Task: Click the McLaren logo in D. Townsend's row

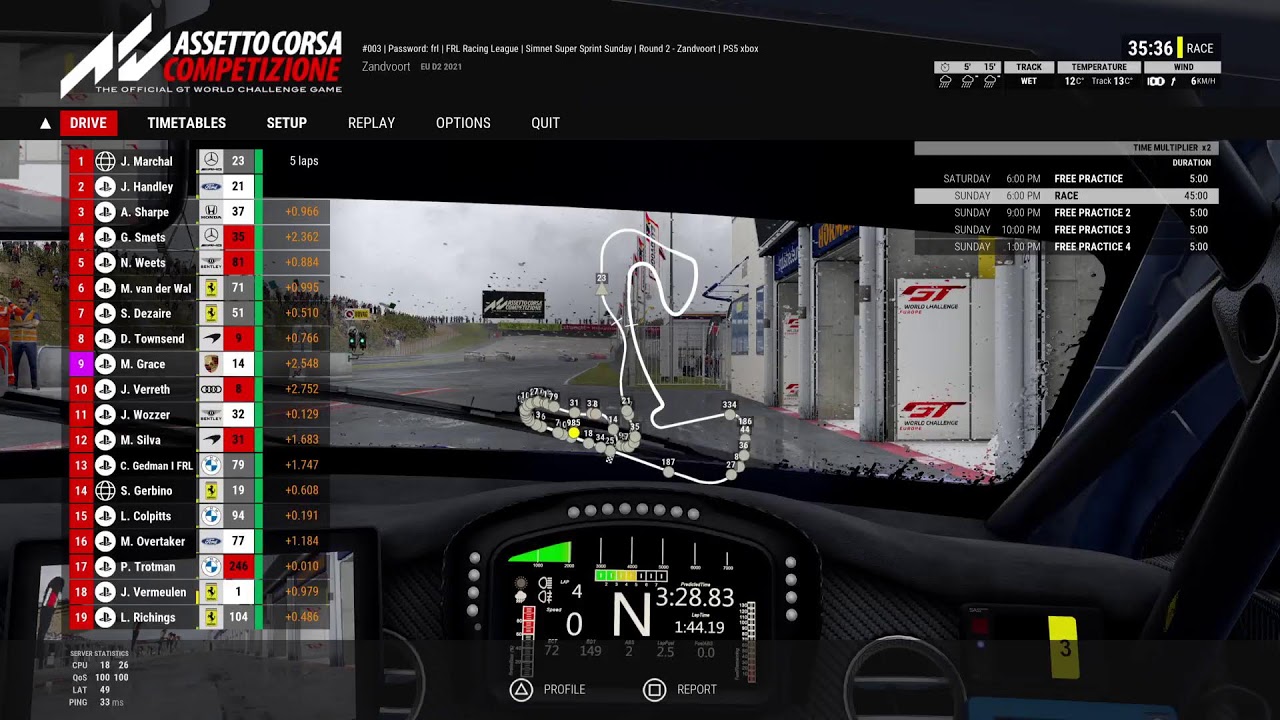Action: click(211, 339)
